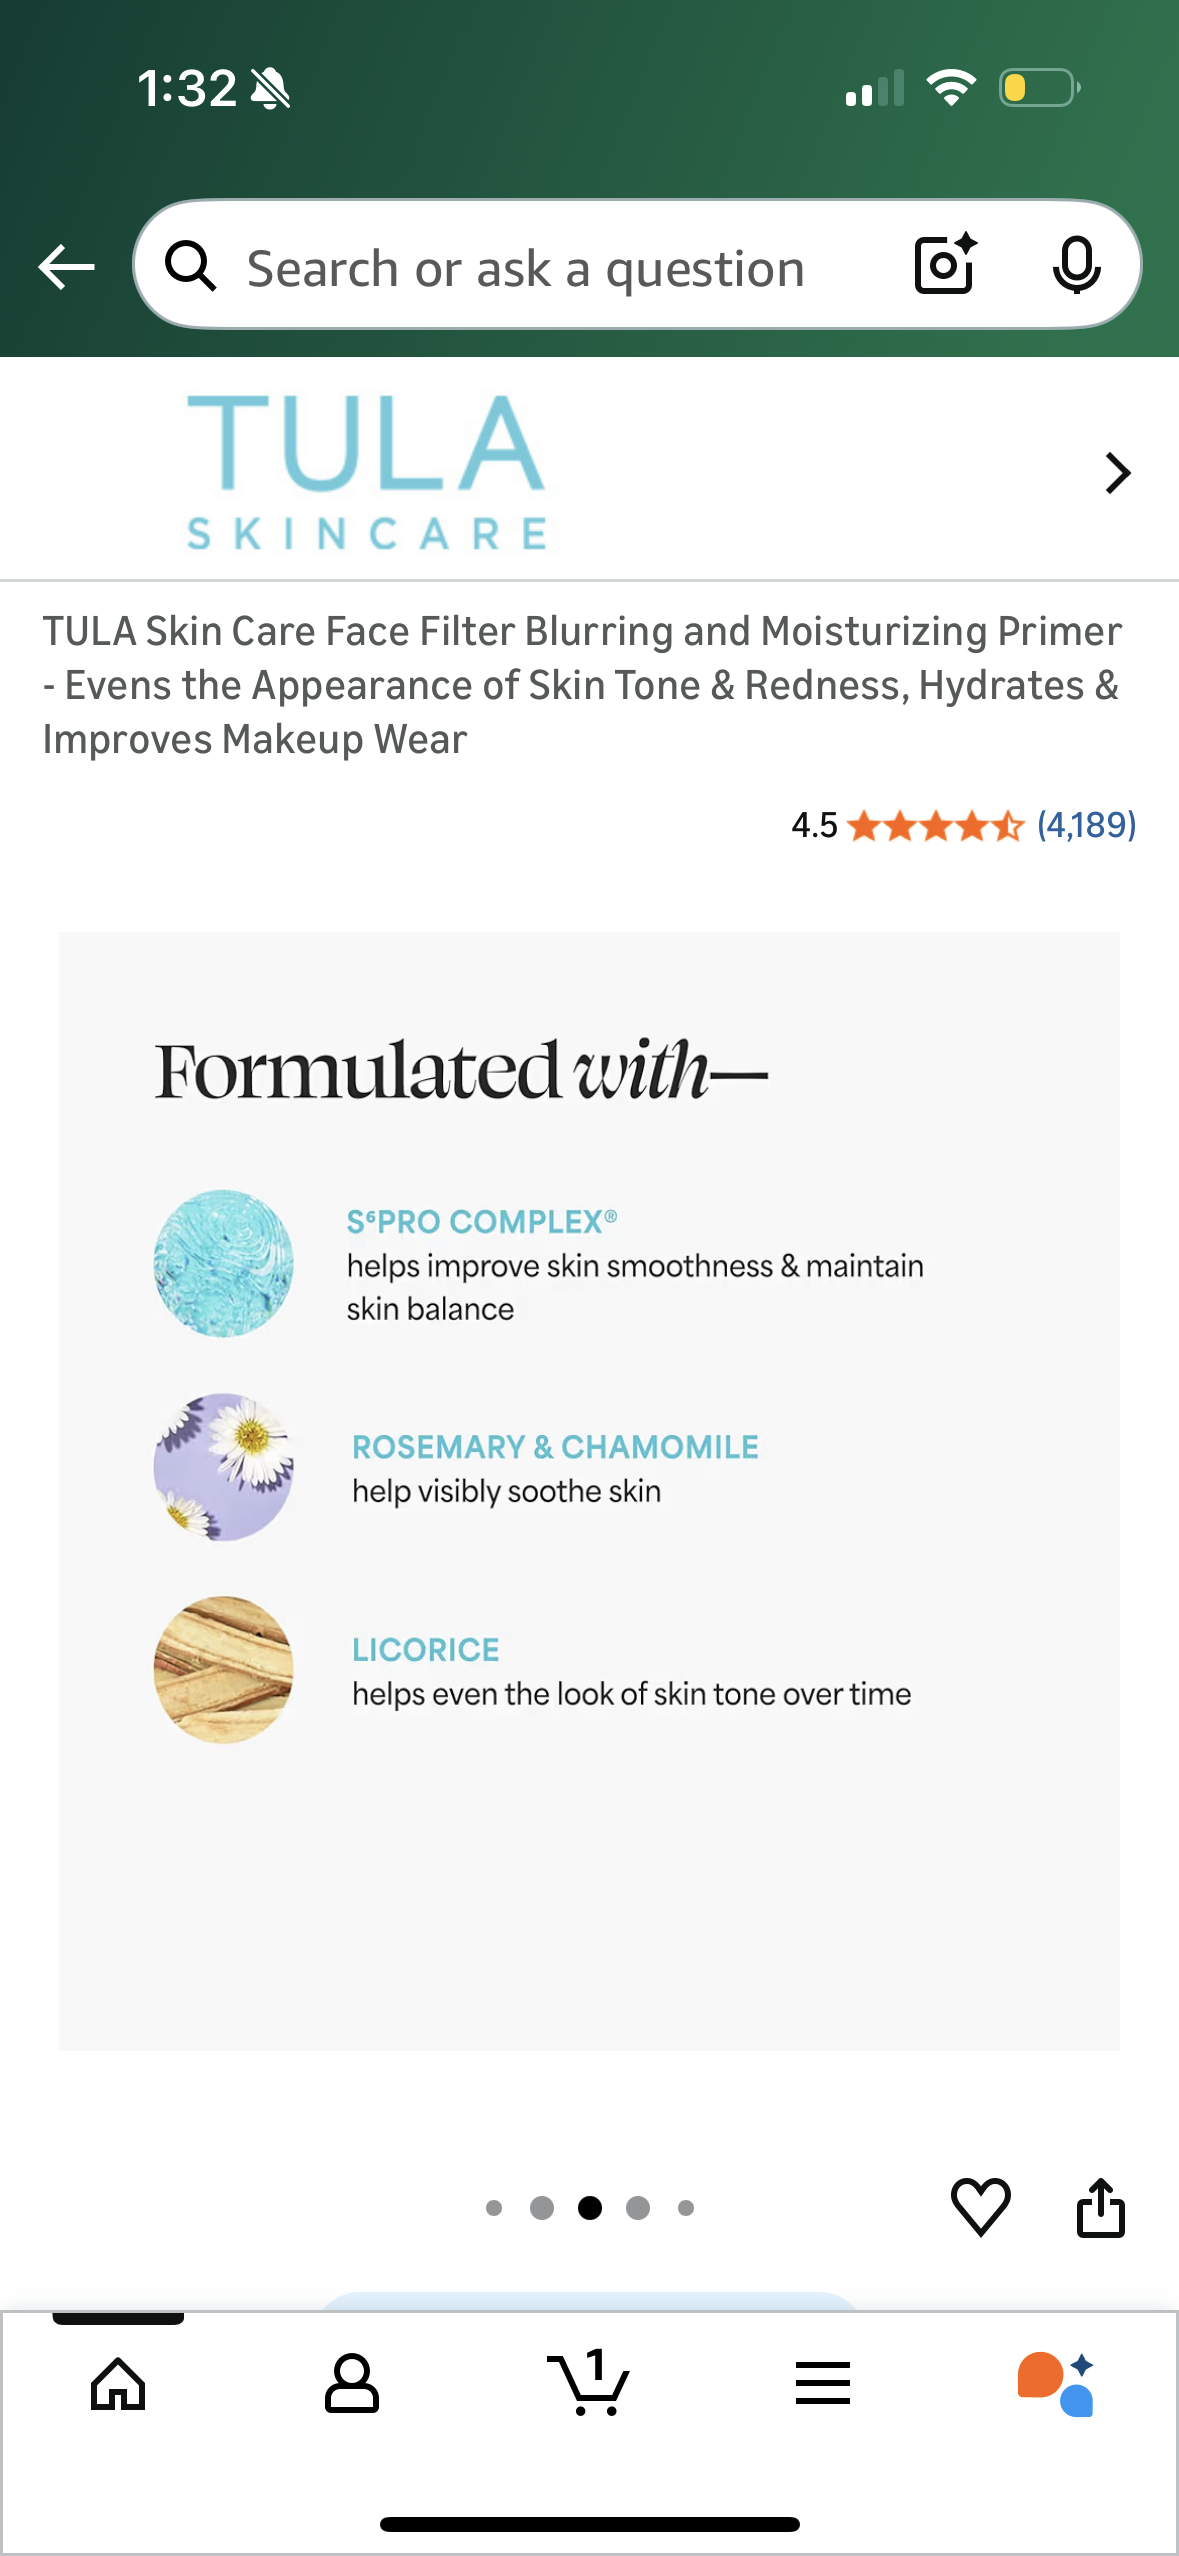Select the fourth carousel dot

(x=638, y=2208)
